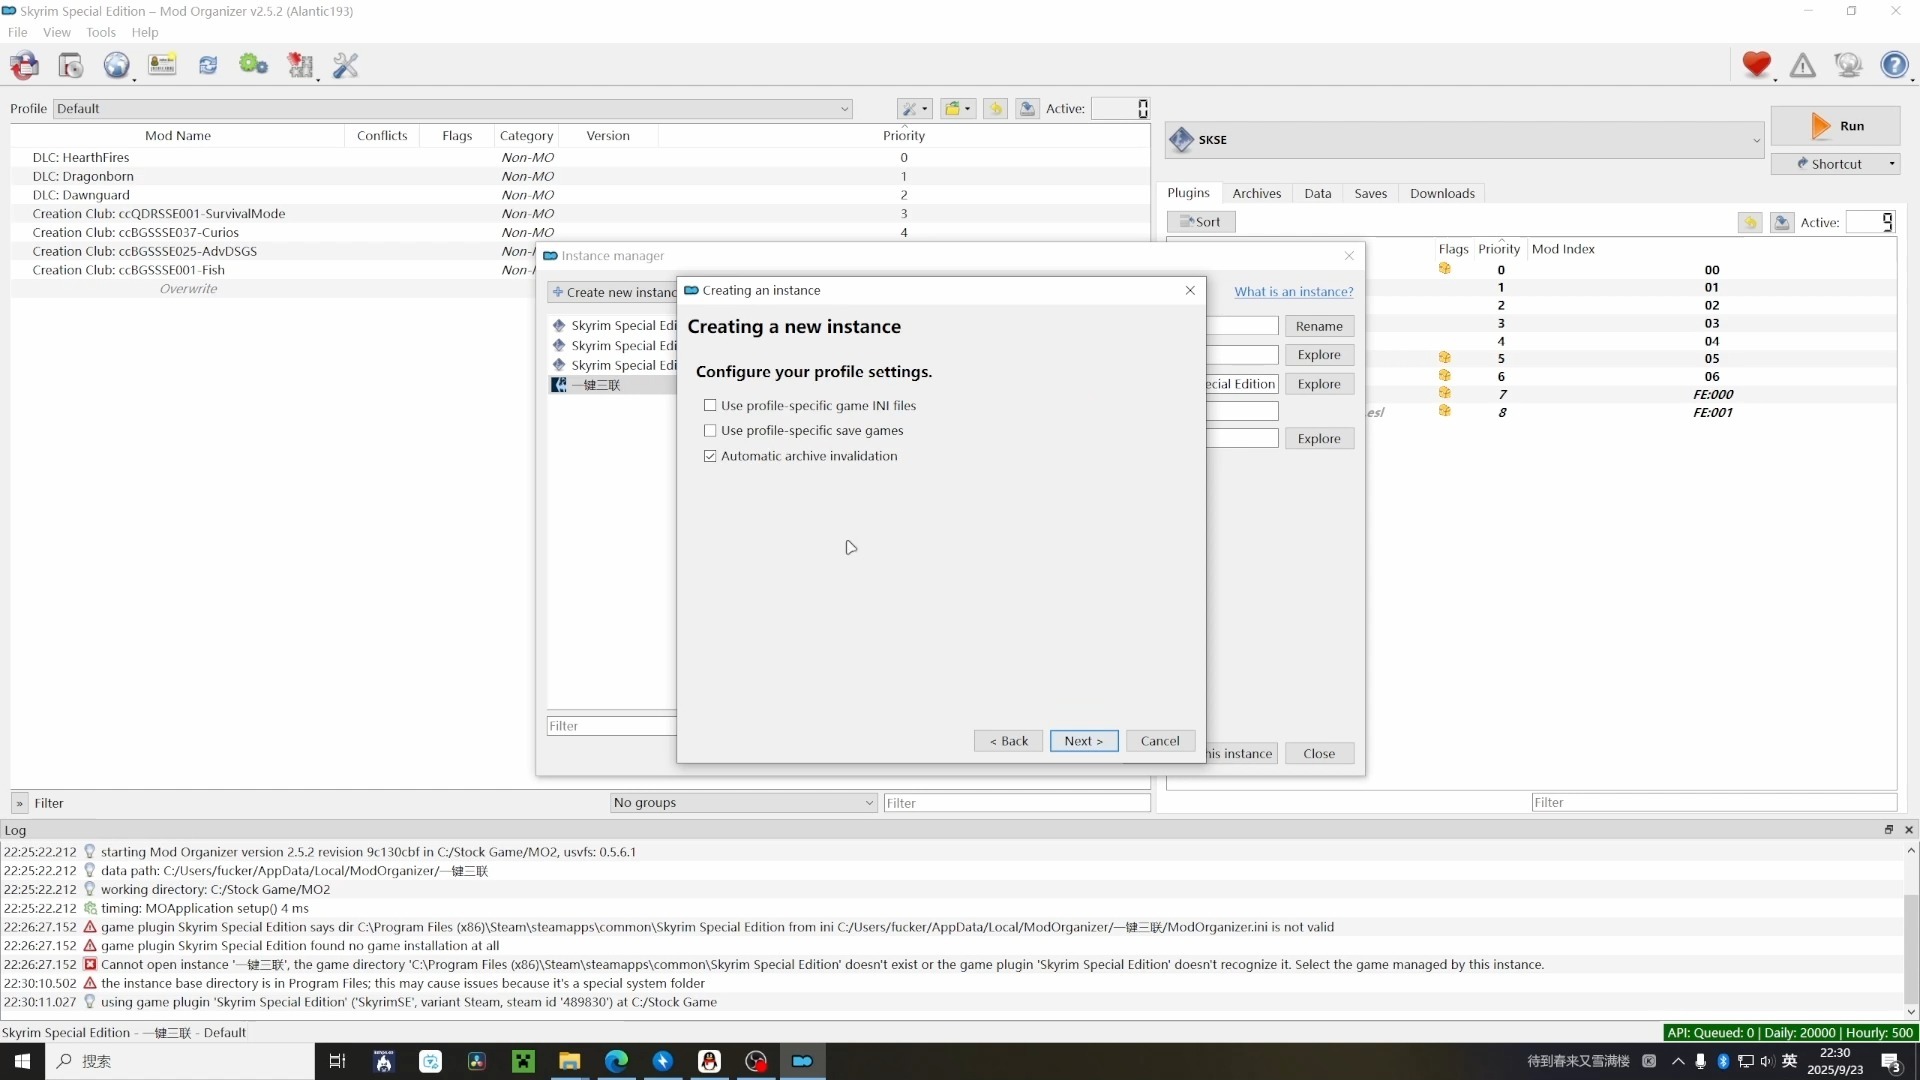
Task: Click the Next > button
Action: [x=1083, y=741]
